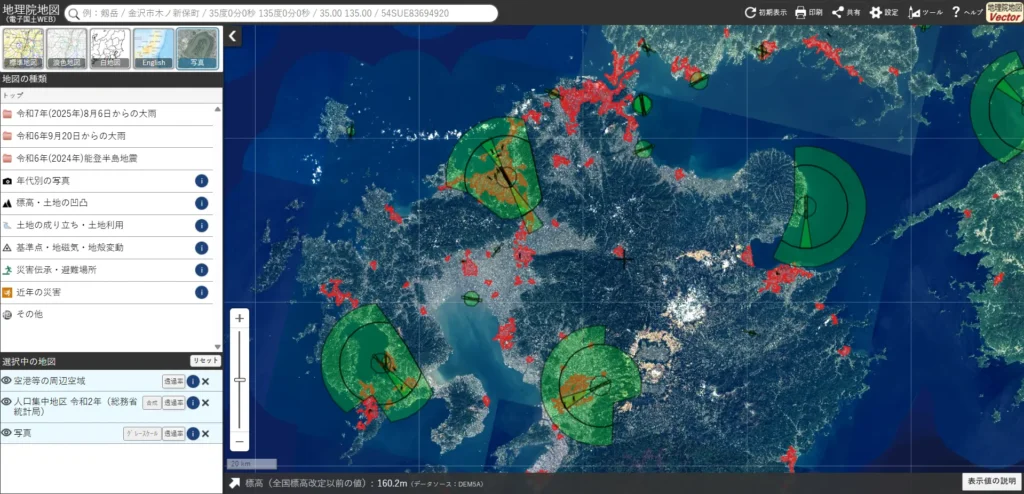Select the 標準地図 base map
1024x494 pixels.
point(24,48)
